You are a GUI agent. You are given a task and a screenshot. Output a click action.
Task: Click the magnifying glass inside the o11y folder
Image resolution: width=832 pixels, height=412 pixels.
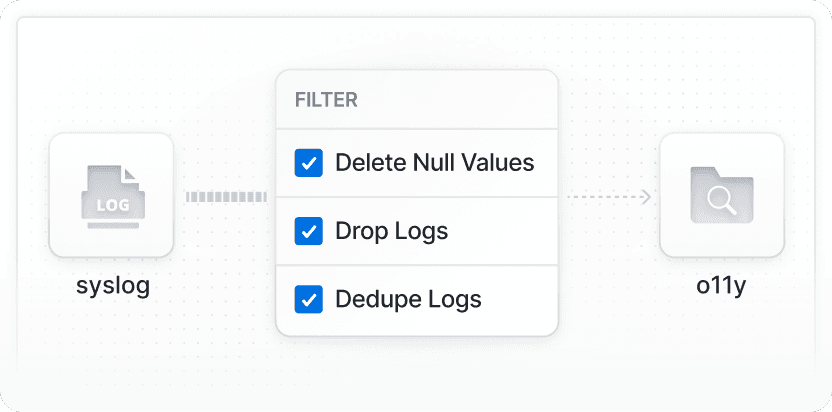720,200
